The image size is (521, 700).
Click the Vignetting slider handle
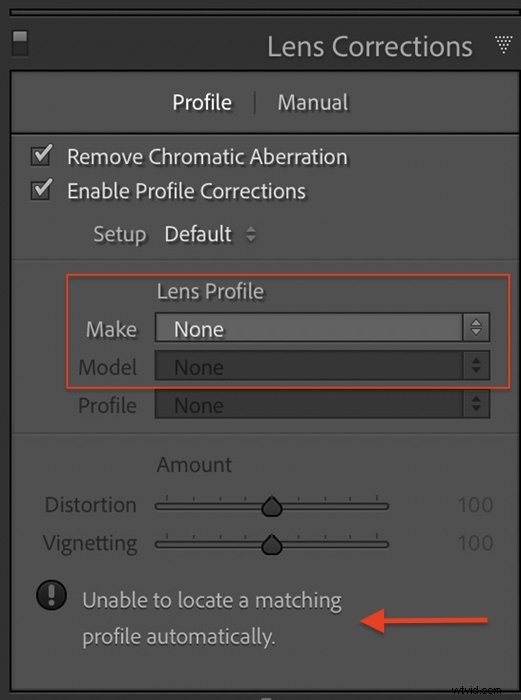(271, 545)
